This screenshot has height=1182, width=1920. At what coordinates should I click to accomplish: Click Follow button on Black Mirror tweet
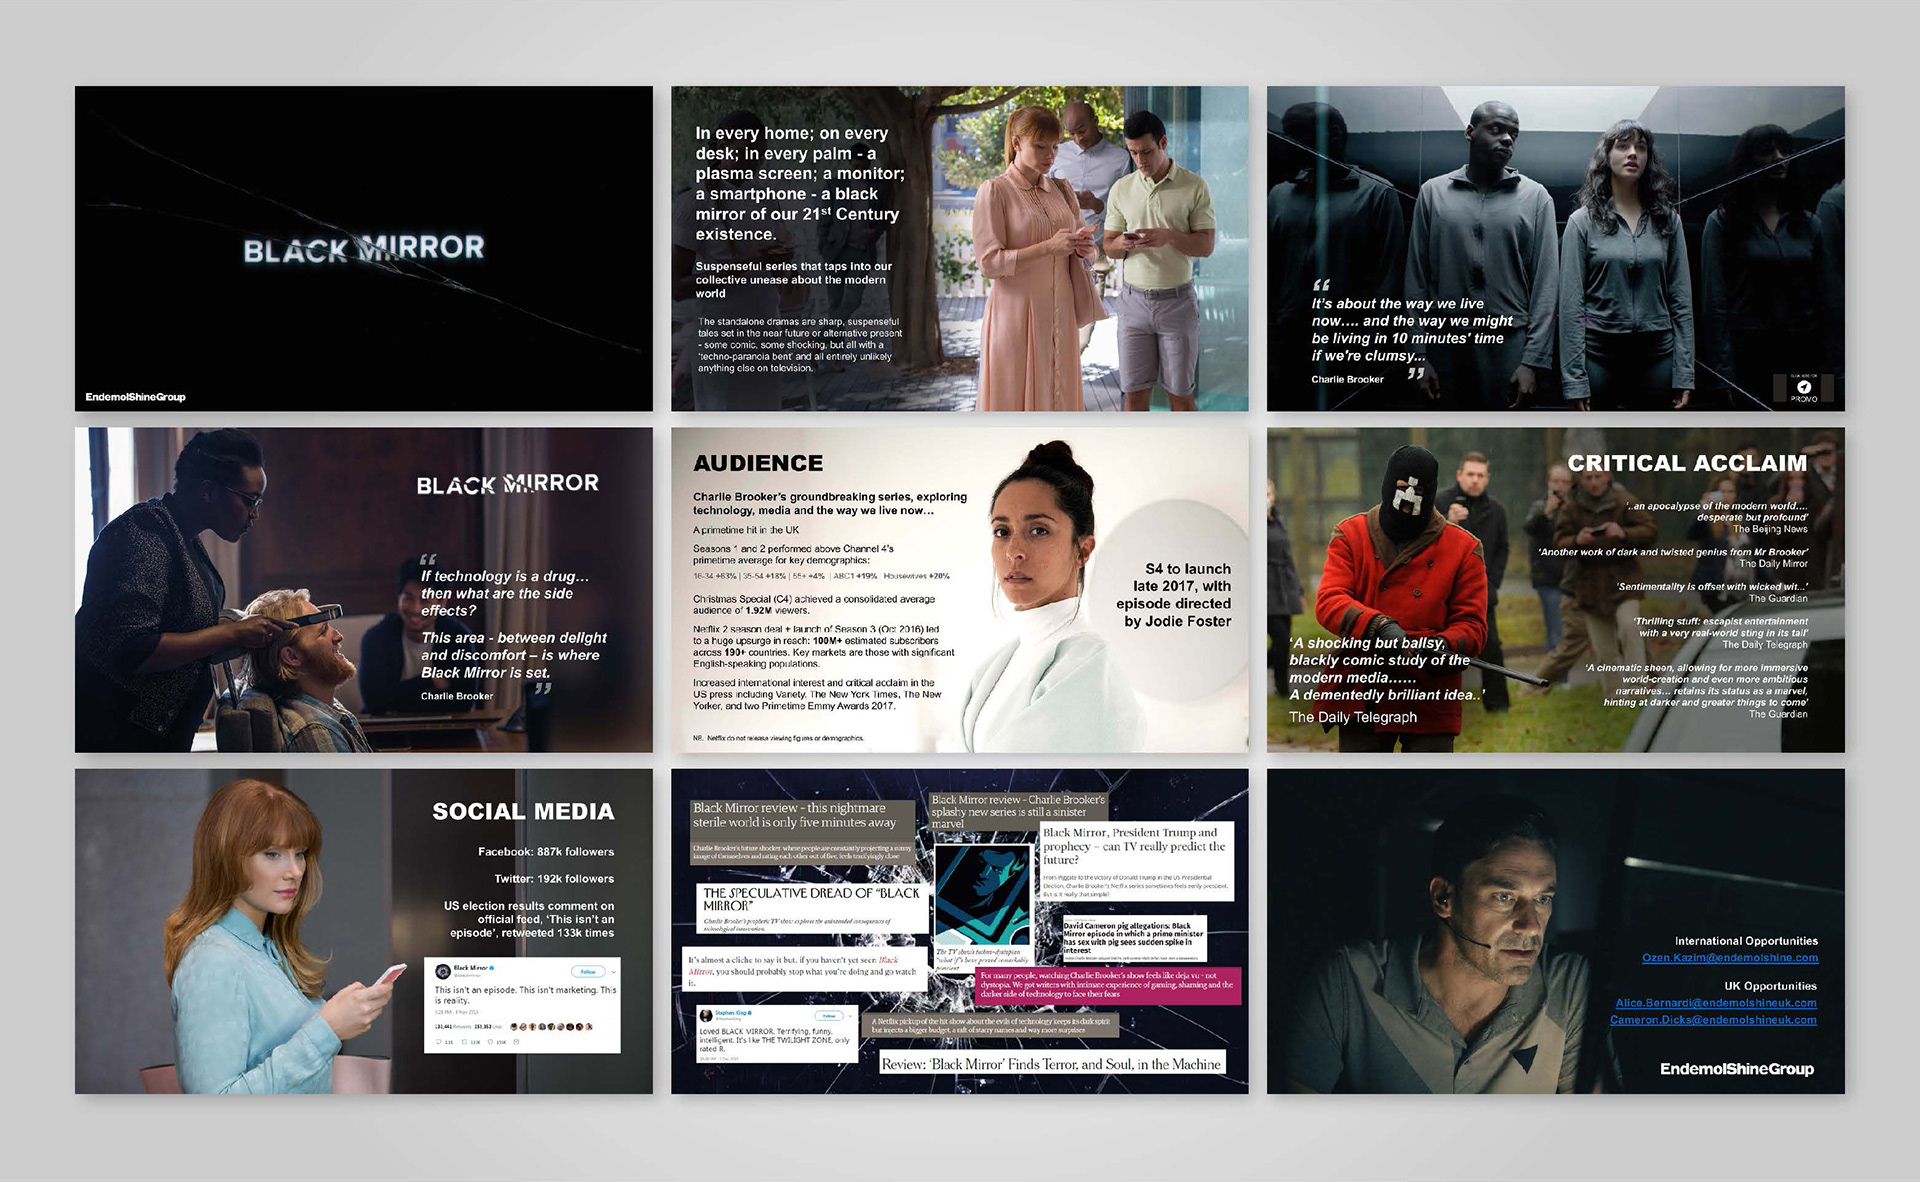(x=588, y=971)
